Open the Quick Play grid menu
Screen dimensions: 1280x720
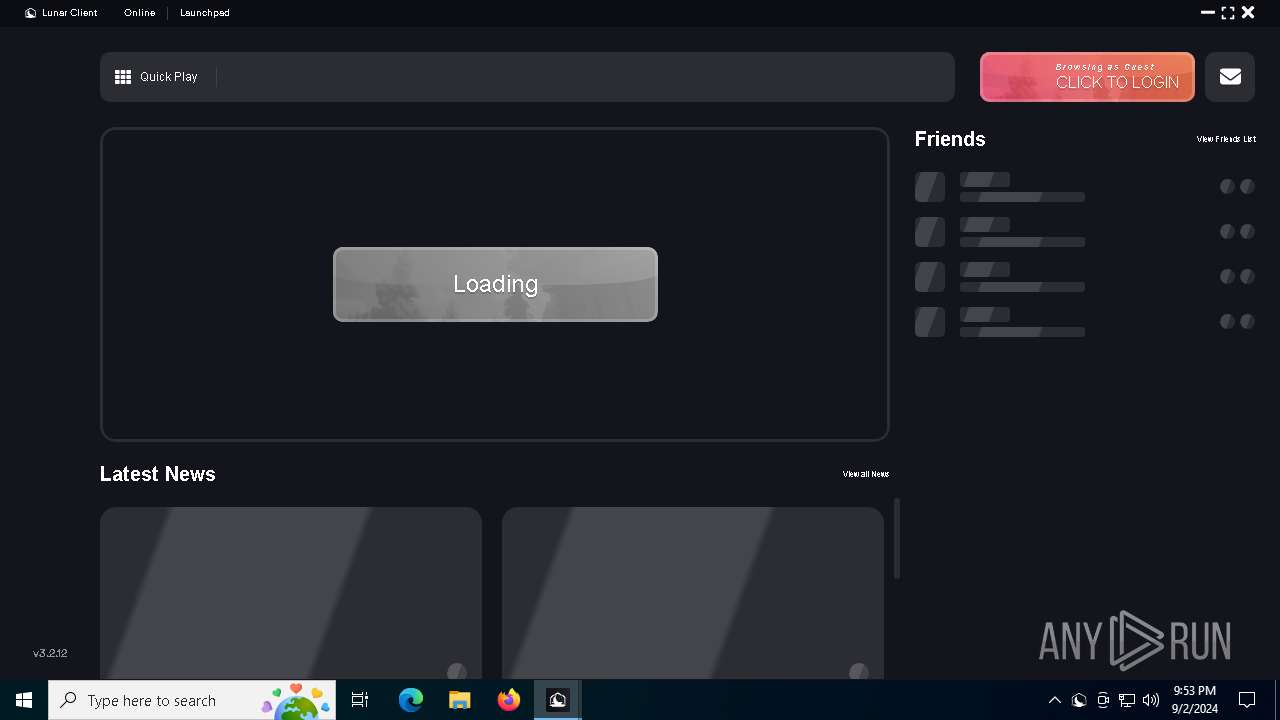[123, 77]
